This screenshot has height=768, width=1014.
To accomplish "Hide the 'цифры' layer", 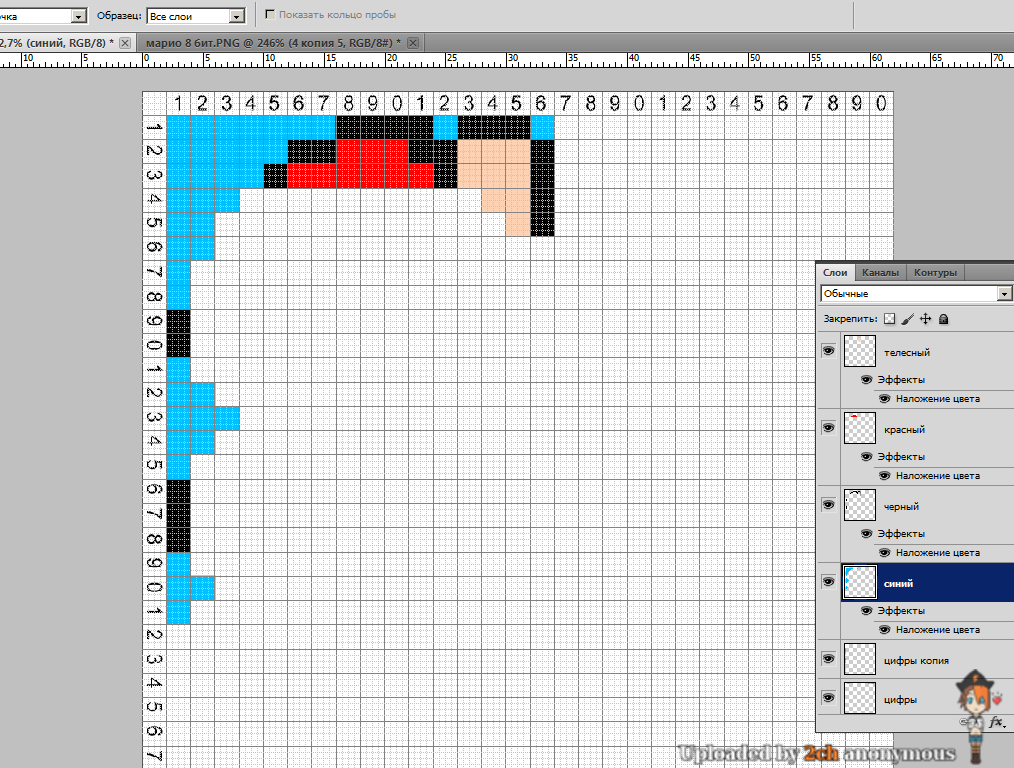I will 828,698.
